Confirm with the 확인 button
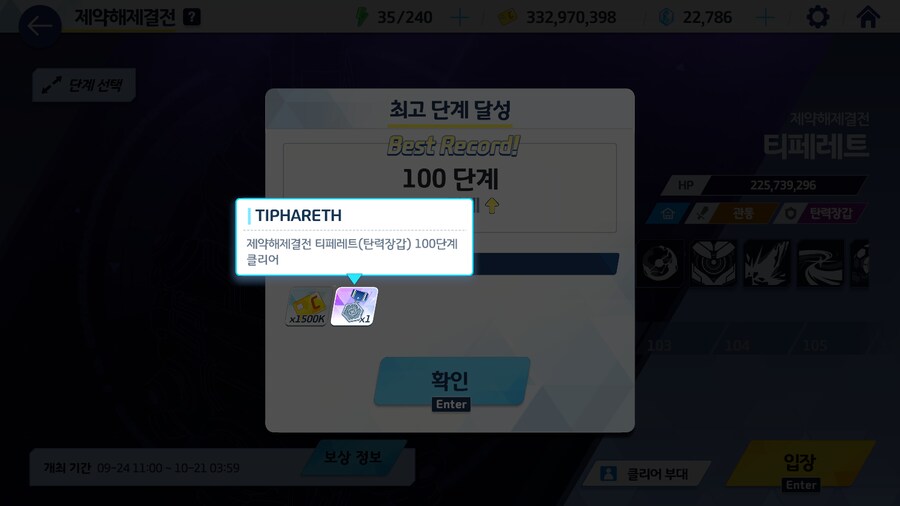 (x=452, y=381)
